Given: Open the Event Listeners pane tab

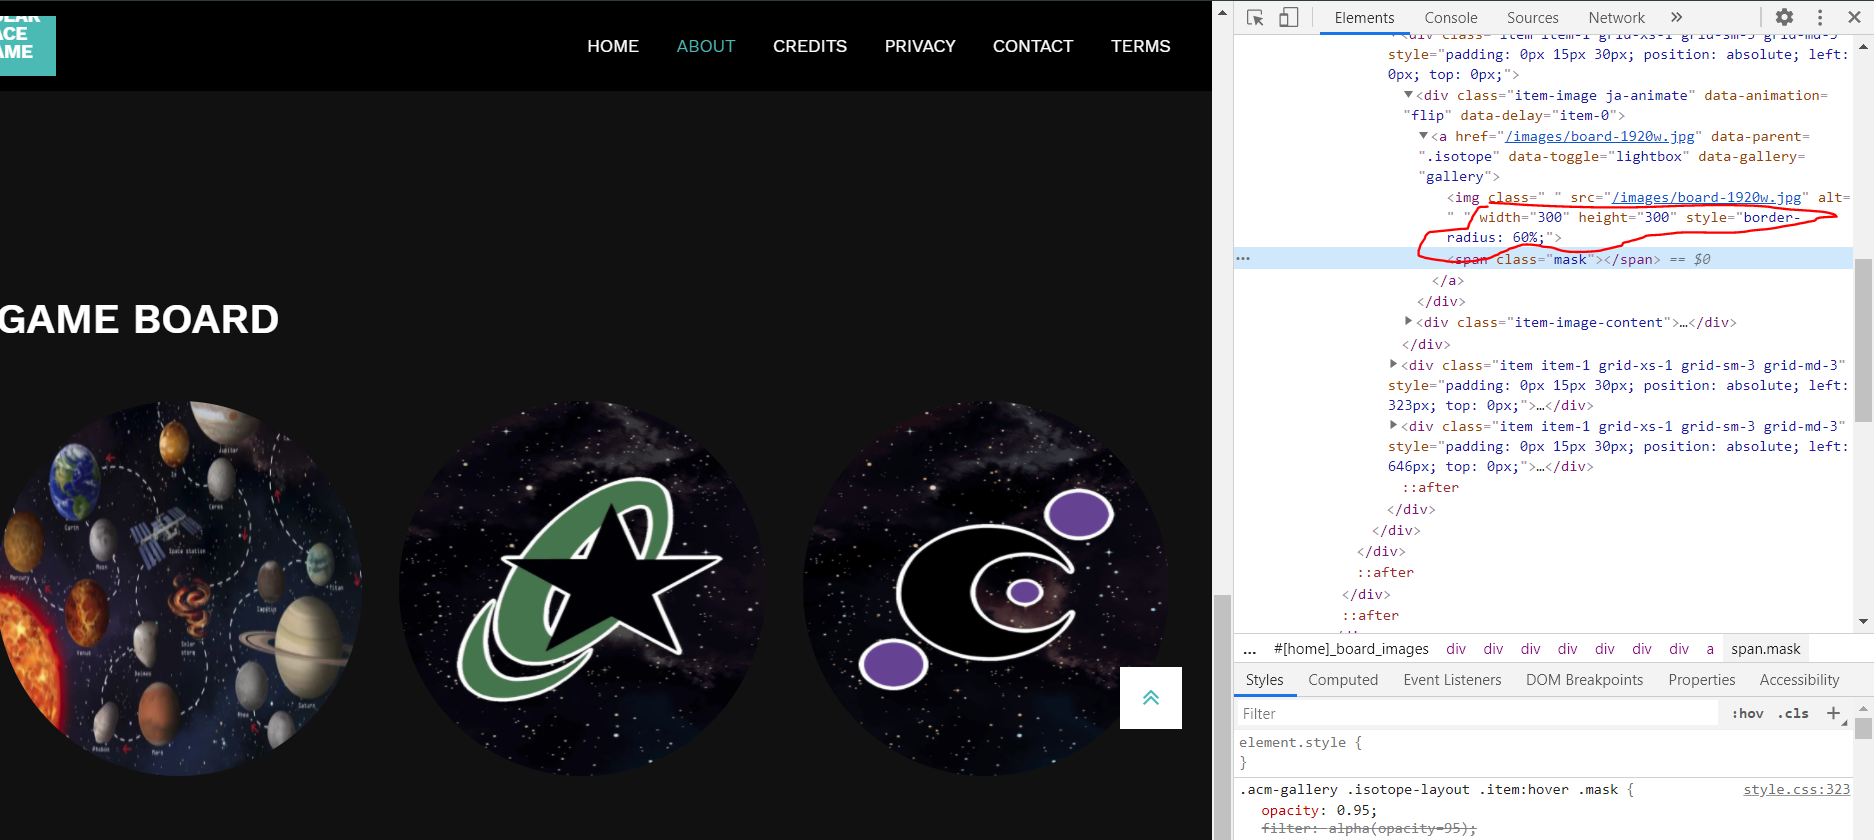Looking at the screenshot, I should 1452,680.
